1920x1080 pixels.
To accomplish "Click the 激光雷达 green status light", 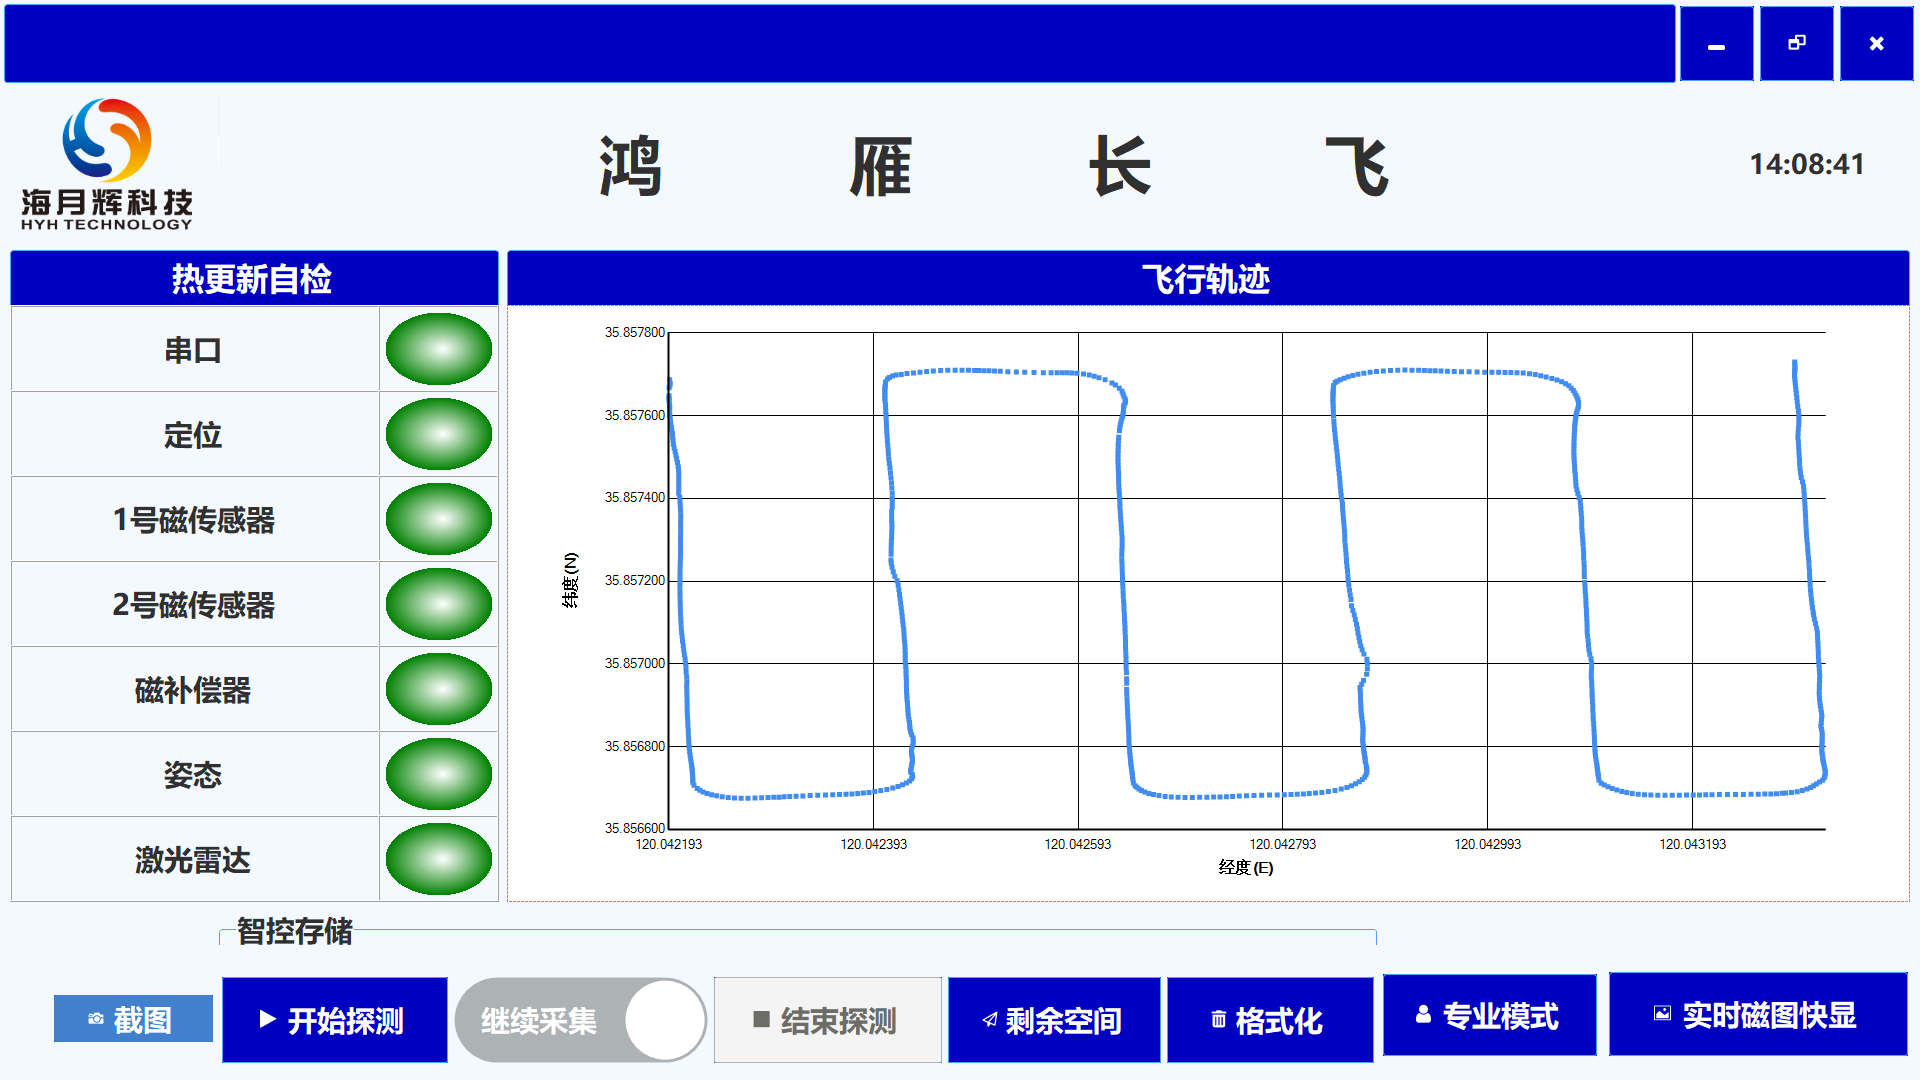I will 438,859.
